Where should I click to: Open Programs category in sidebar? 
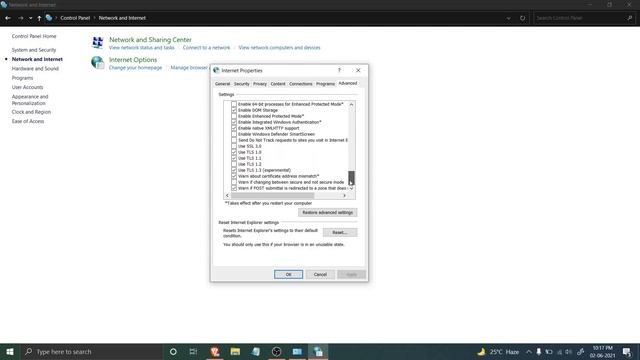[x=22, y=78]
